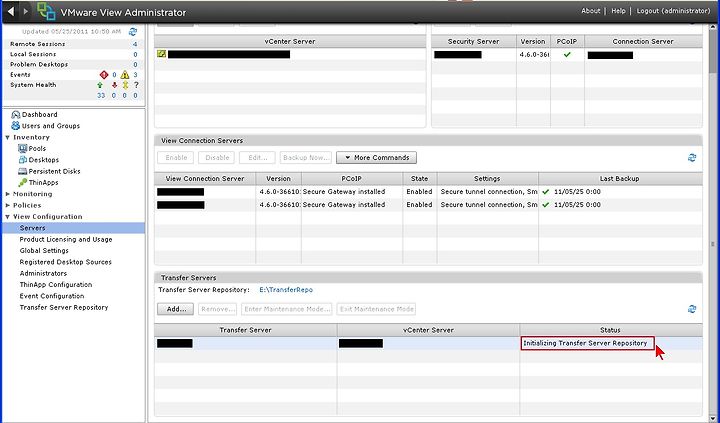The height and width of the screenshot is (423, 720).
Task: Click the PCoIP green checkmark for security server
Action: pos(567,54)
